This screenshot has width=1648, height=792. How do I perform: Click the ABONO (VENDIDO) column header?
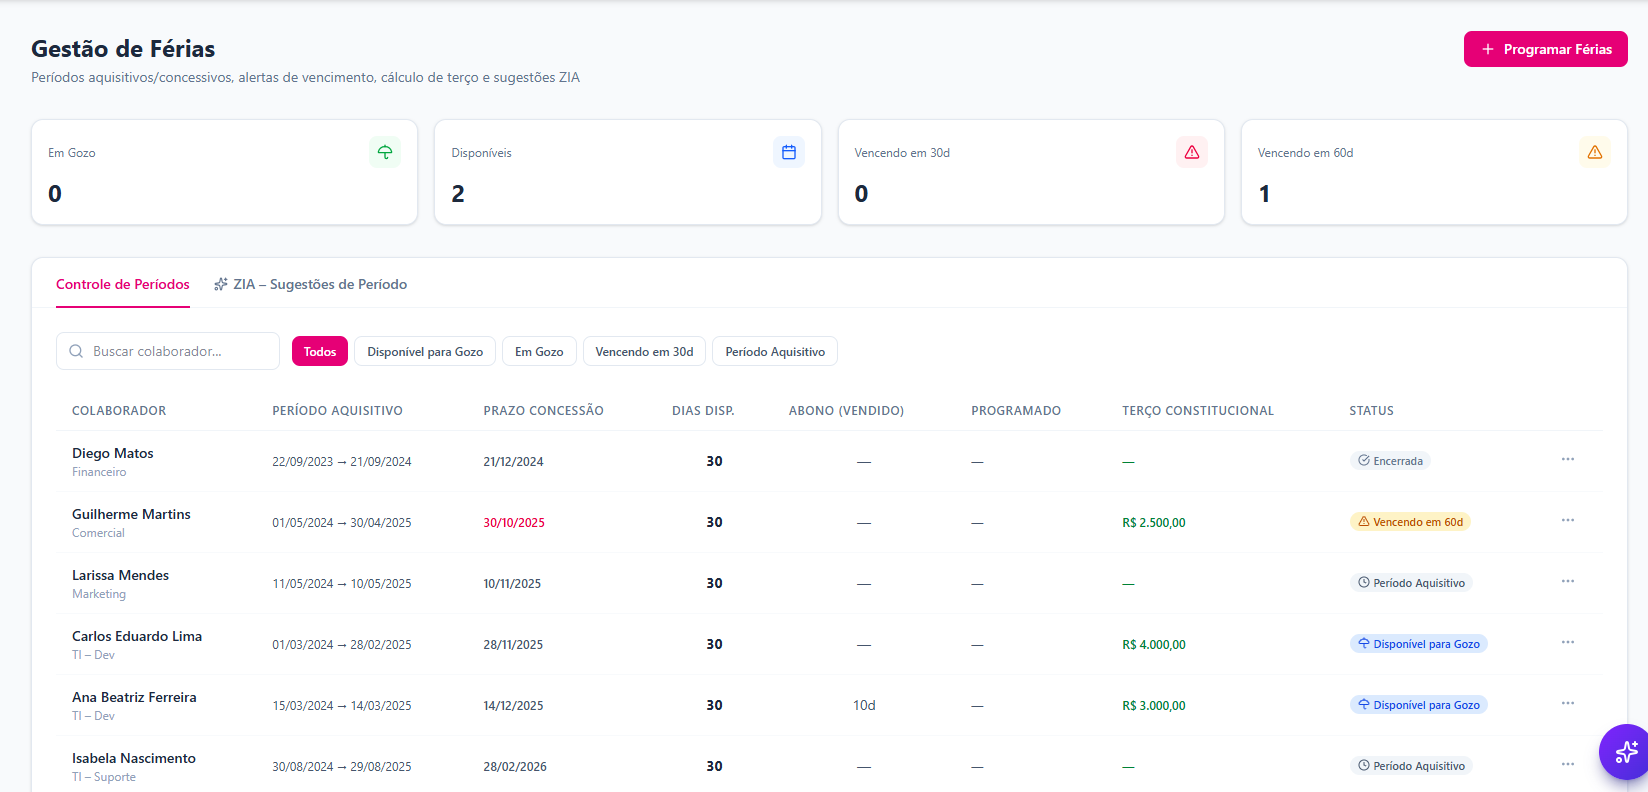point(846,411)
